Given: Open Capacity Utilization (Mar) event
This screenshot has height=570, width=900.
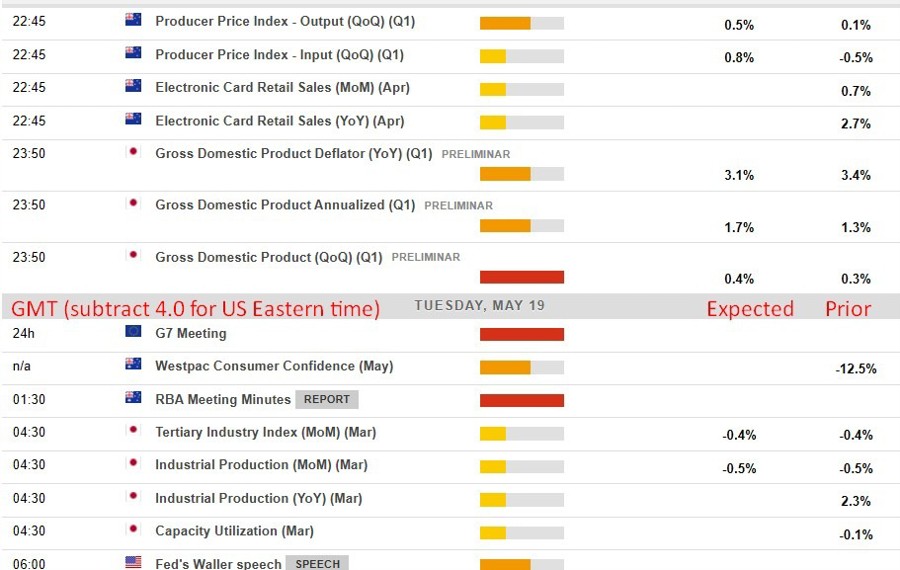Looking at the screenshot, I should click(x=234, y=531).
